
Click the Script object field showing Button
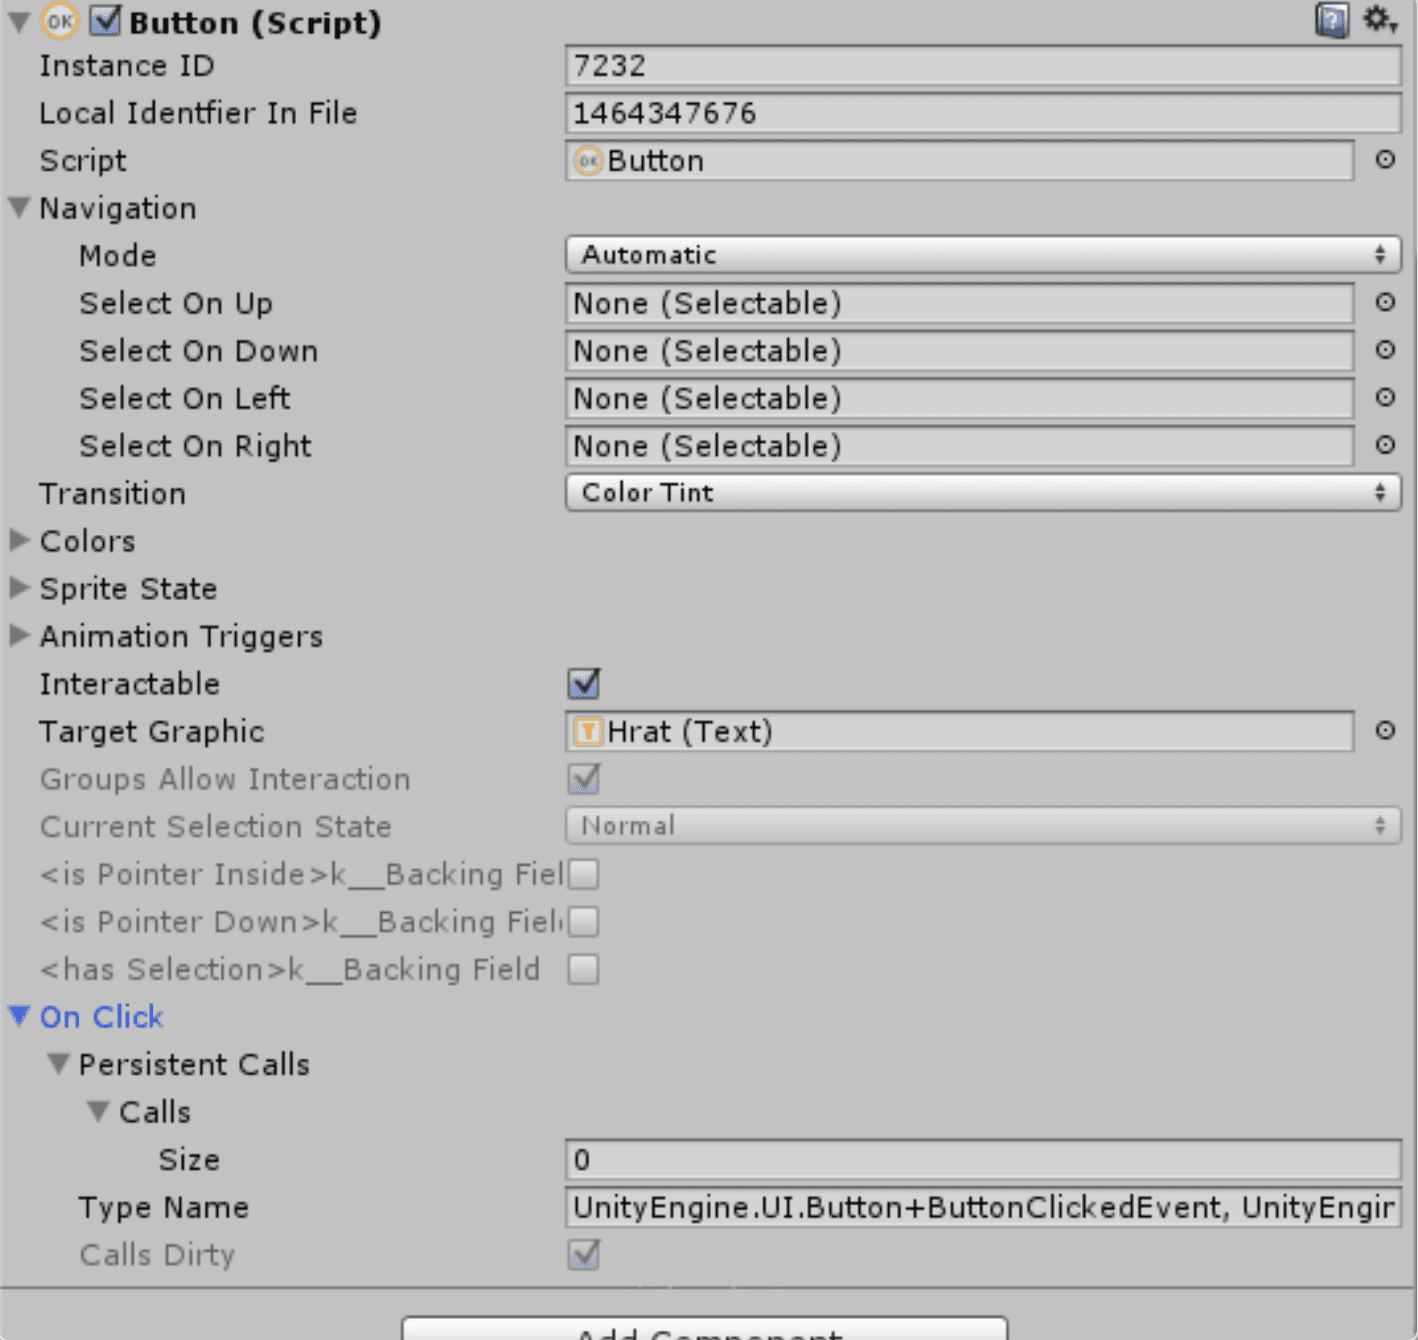click(x=960, y=160)
